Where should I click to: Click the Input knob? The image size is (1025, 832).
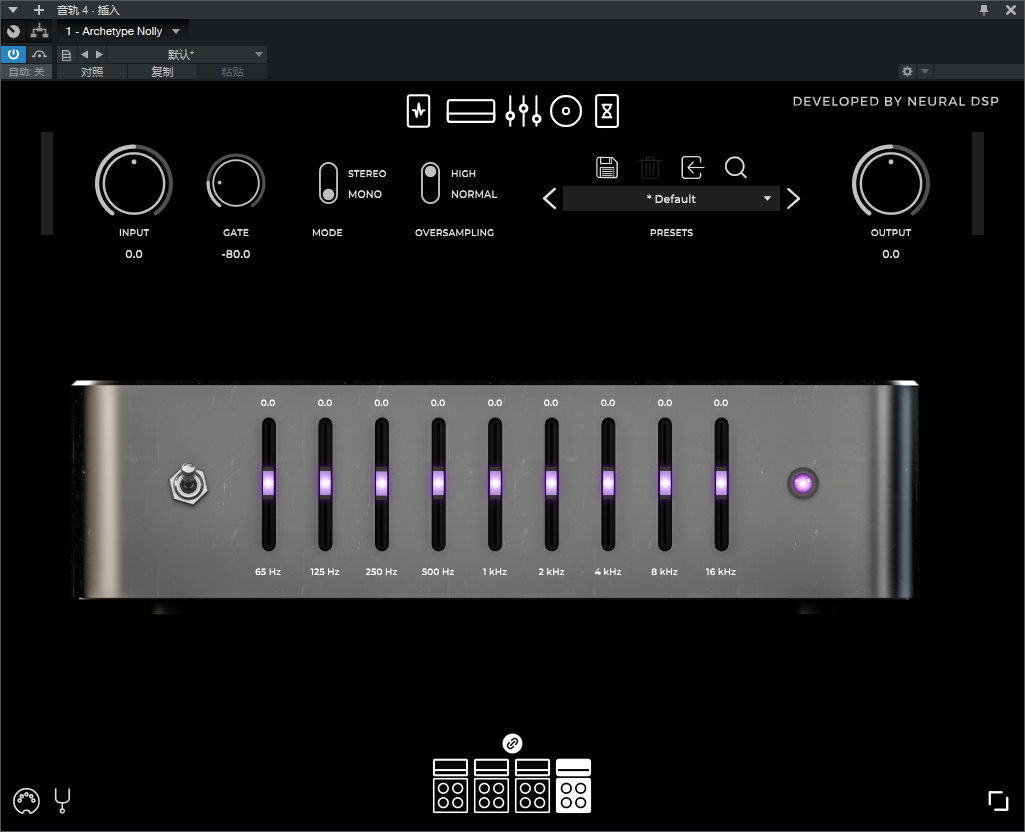tap(134, 182)
